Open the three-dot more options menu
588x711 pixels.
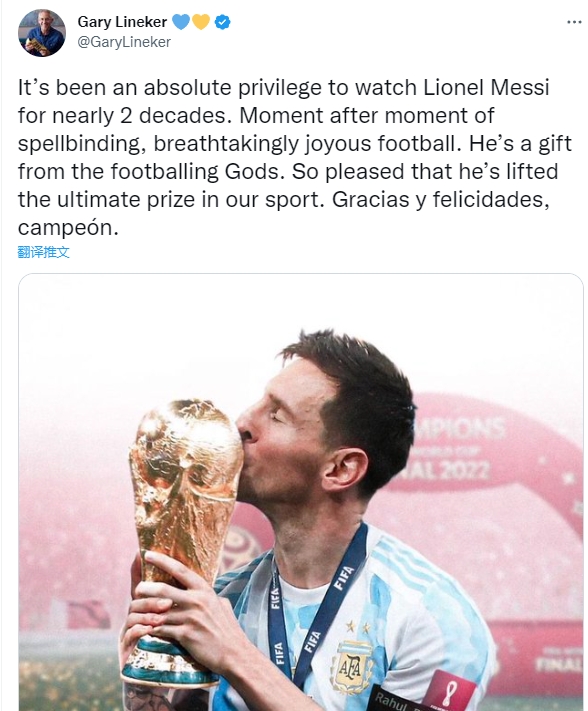tap(574, 22)
